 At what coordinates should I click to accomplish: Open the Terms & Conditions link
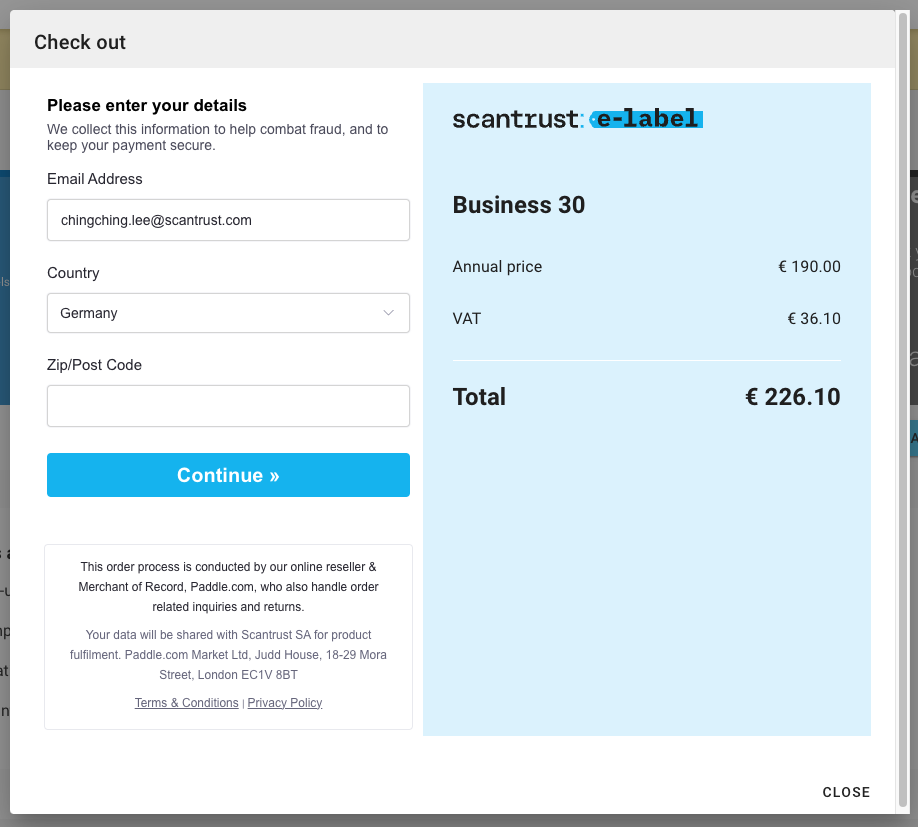(x=186, y=702)
